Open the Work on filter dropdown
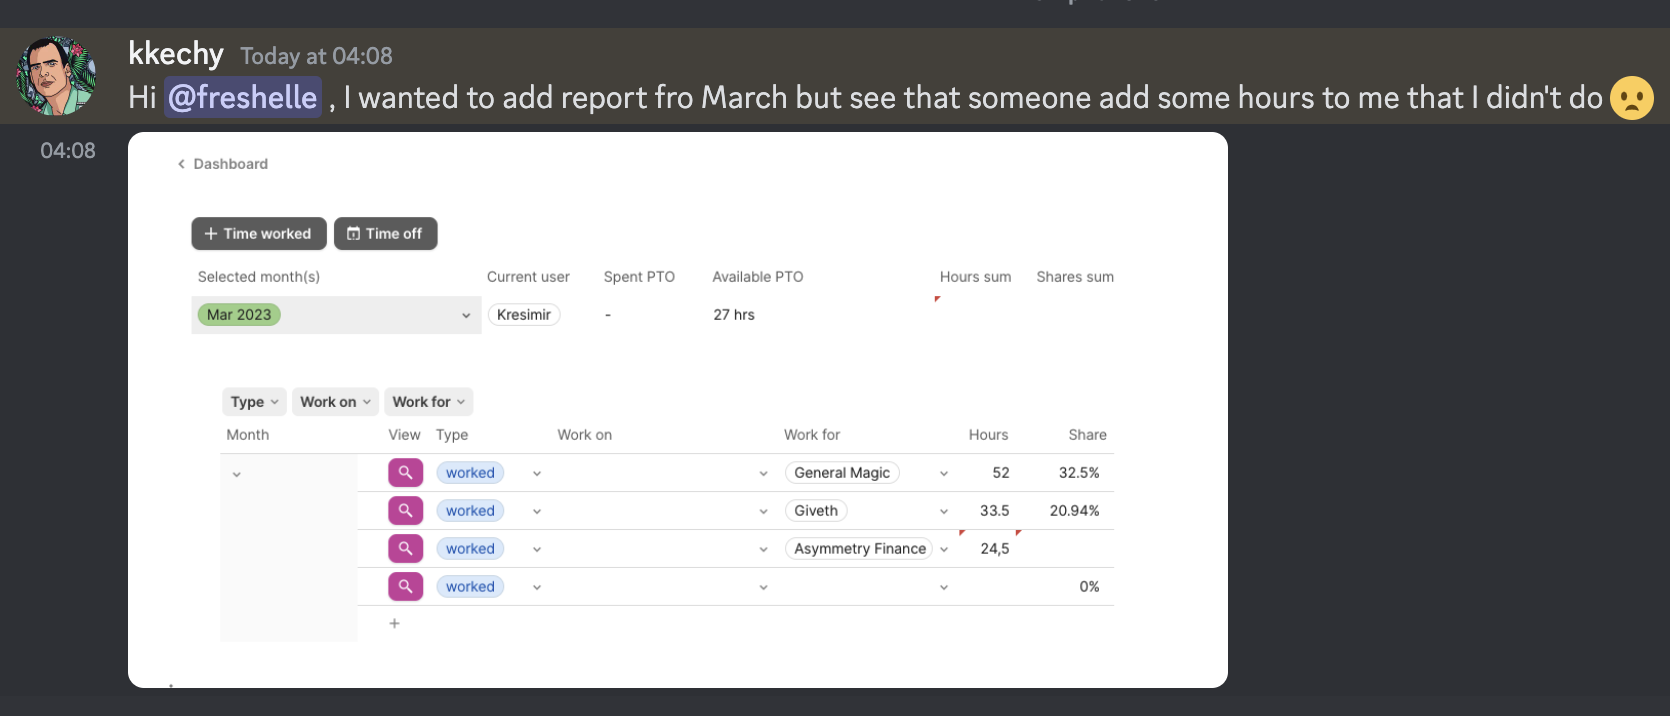 335,402
